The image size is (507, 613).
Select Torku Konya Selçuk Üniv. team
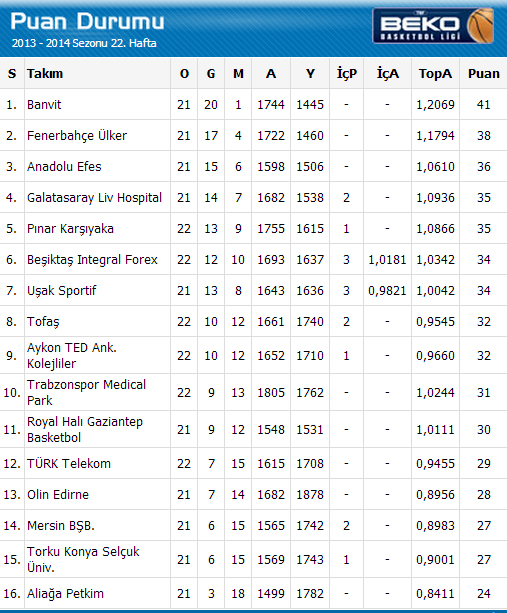point(83,559)
